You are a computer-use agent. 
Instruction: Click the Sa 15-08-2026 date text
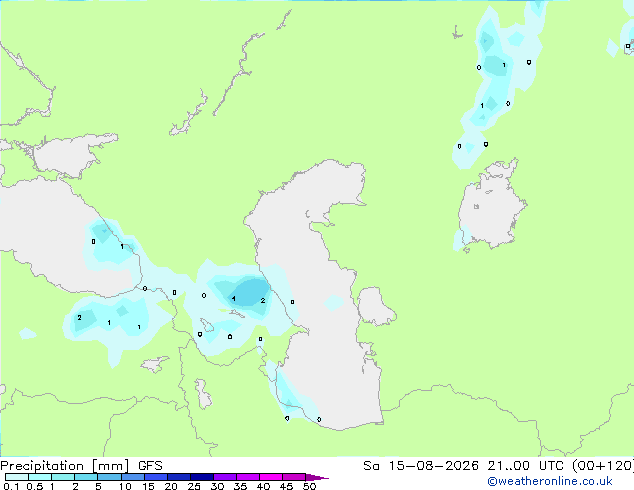[x=421, y=466]
